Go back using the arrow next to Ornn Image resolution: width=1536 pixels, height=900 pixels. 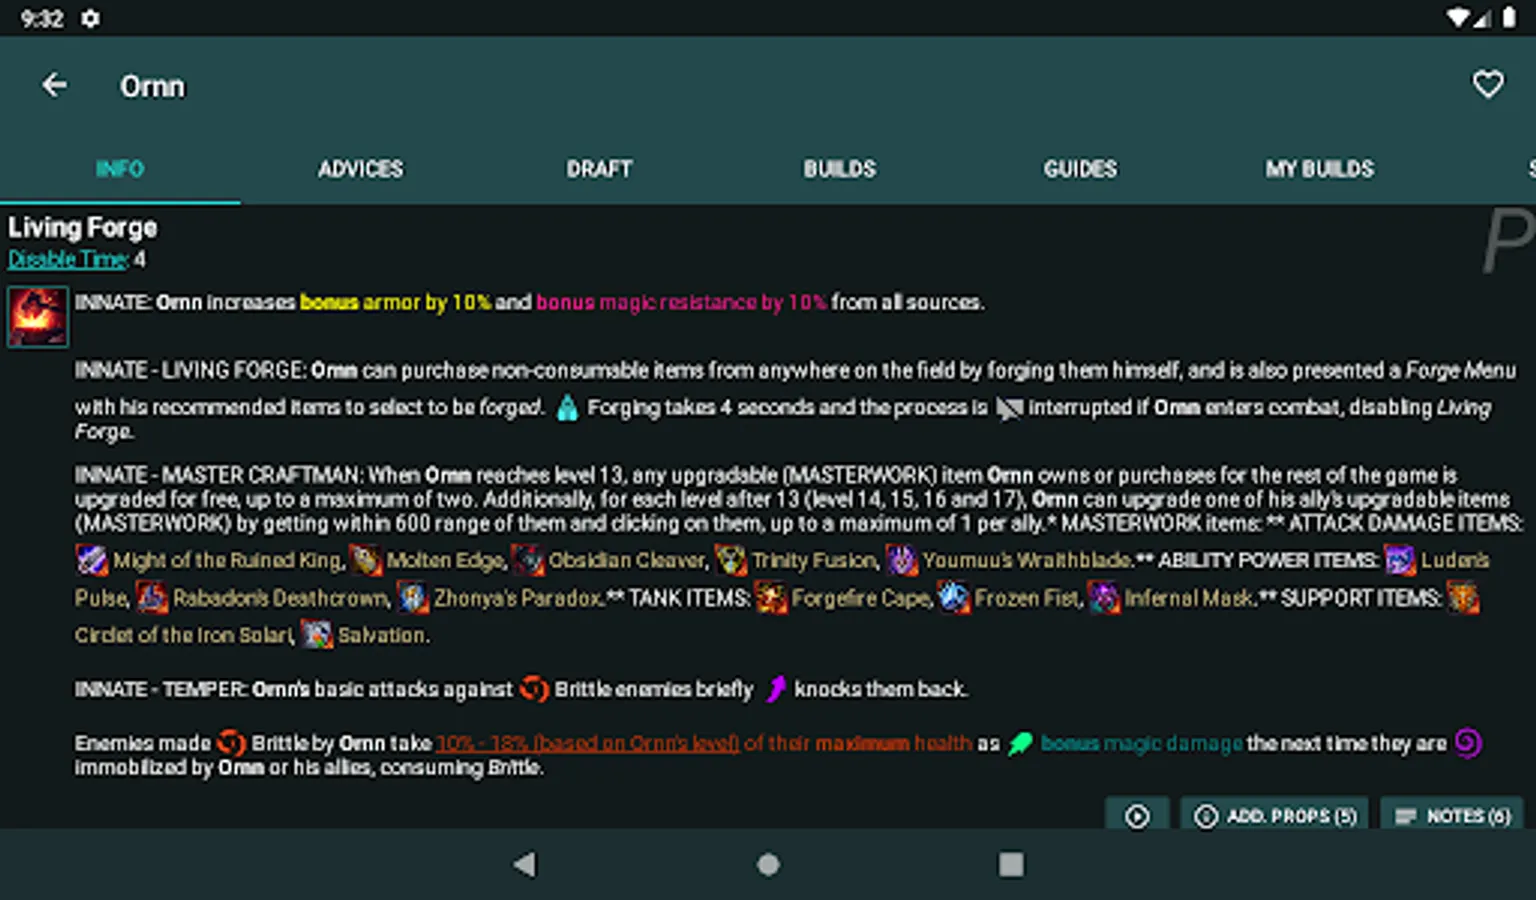click(54, 86)
